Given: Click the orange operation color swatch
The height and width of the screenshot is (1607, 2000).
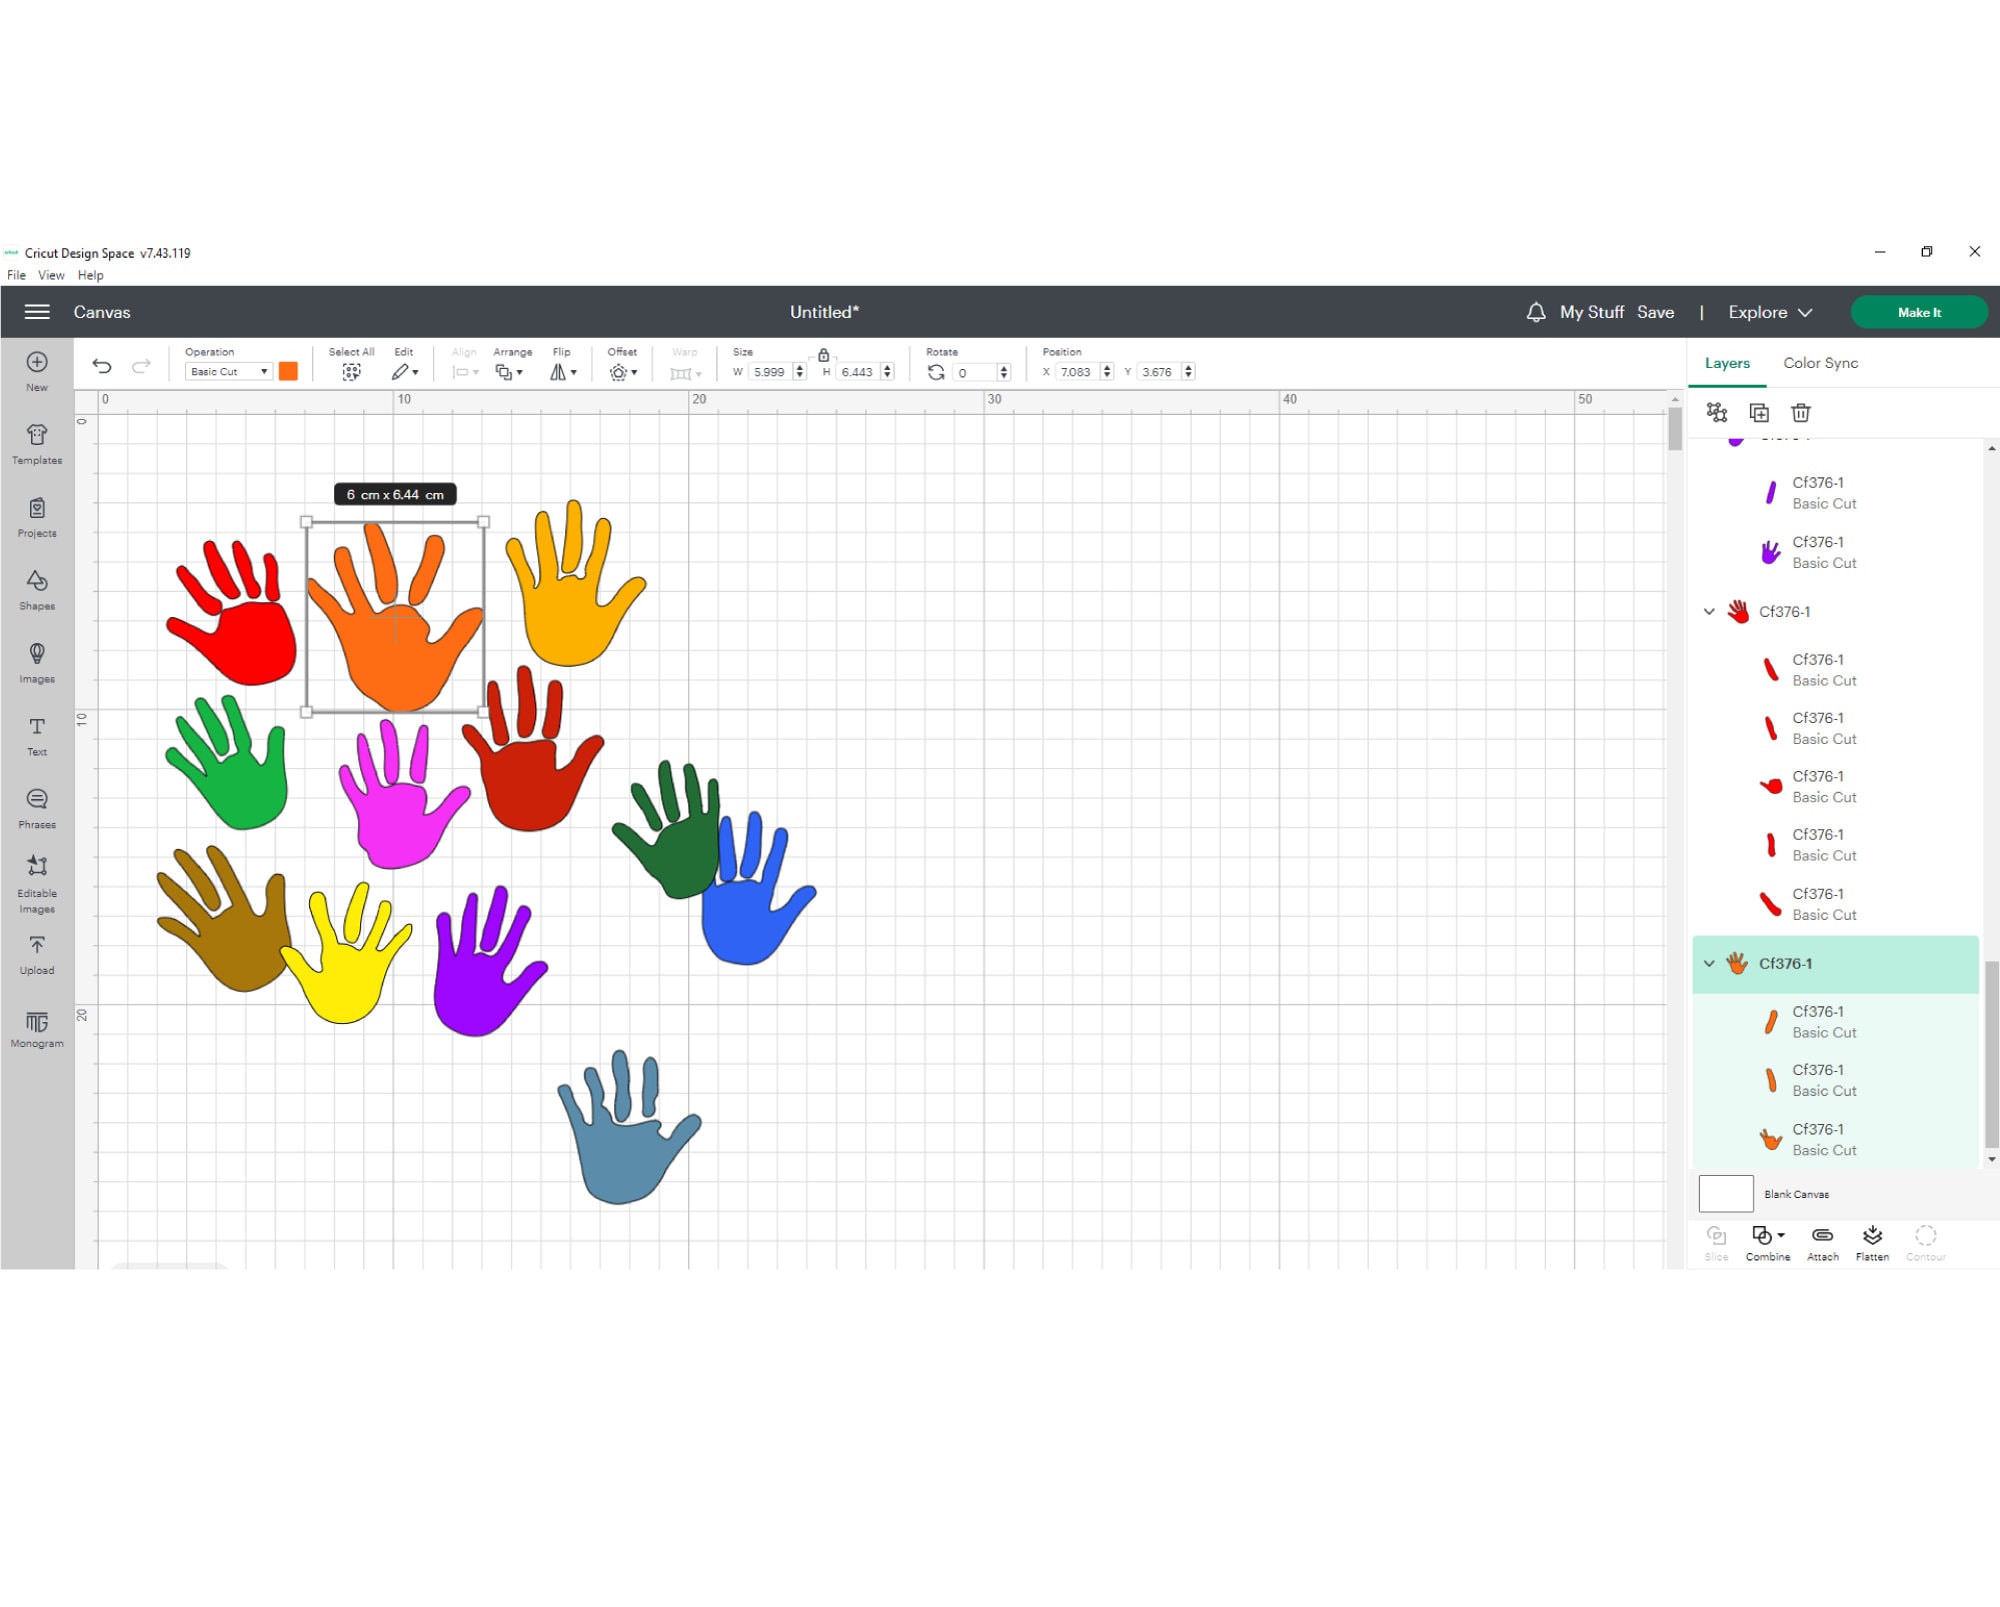Looking at the screenshot, I should [x=288, y=371].
